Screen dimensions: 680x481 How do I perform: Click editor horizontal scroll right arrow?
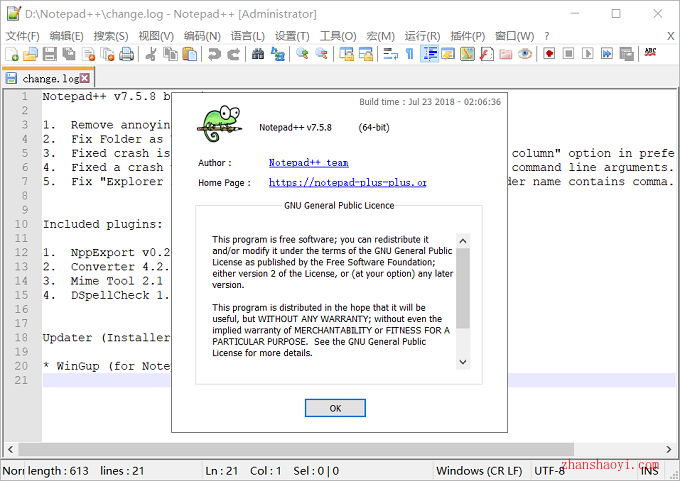pyautogui.click(x=669, y=449)
